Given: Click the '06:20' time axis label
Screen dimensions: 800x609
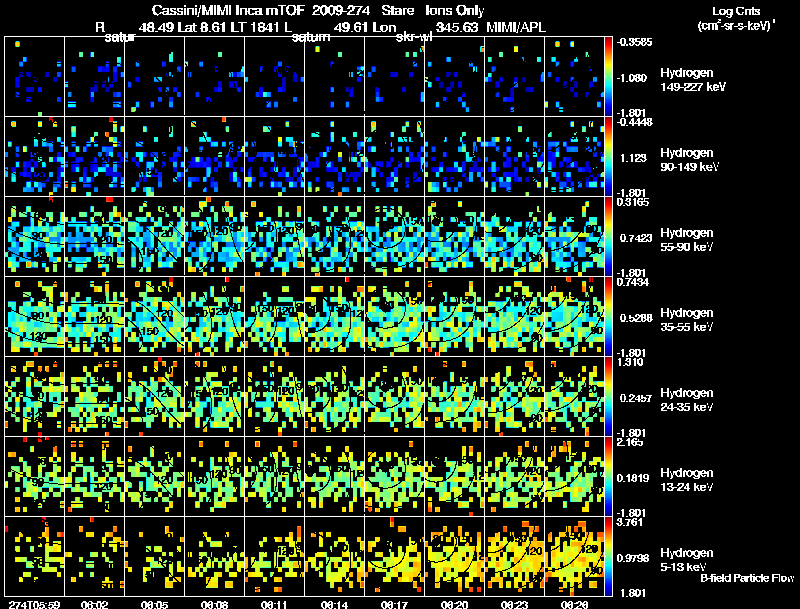Looking at the screenshot, I should [454, 604].
